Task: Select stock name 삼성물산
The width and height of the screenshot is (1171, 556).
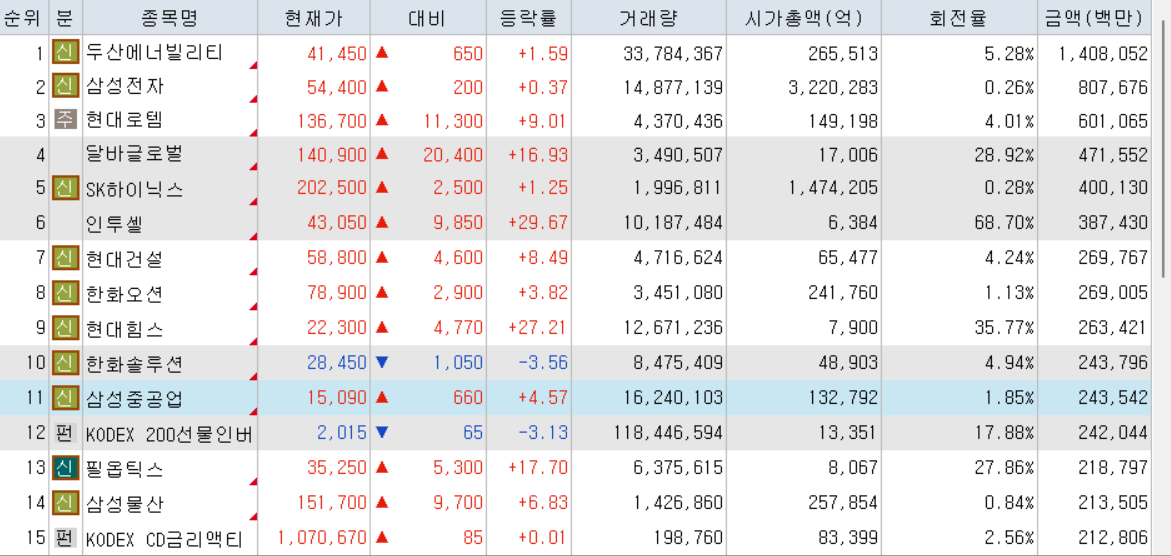Action: point(125,503)
